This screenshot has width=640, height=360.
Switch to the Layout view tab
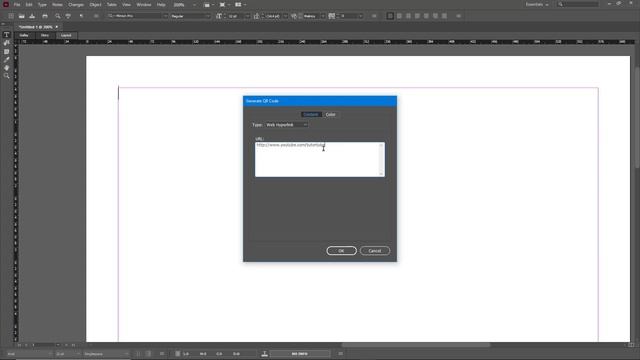(66, 36)
